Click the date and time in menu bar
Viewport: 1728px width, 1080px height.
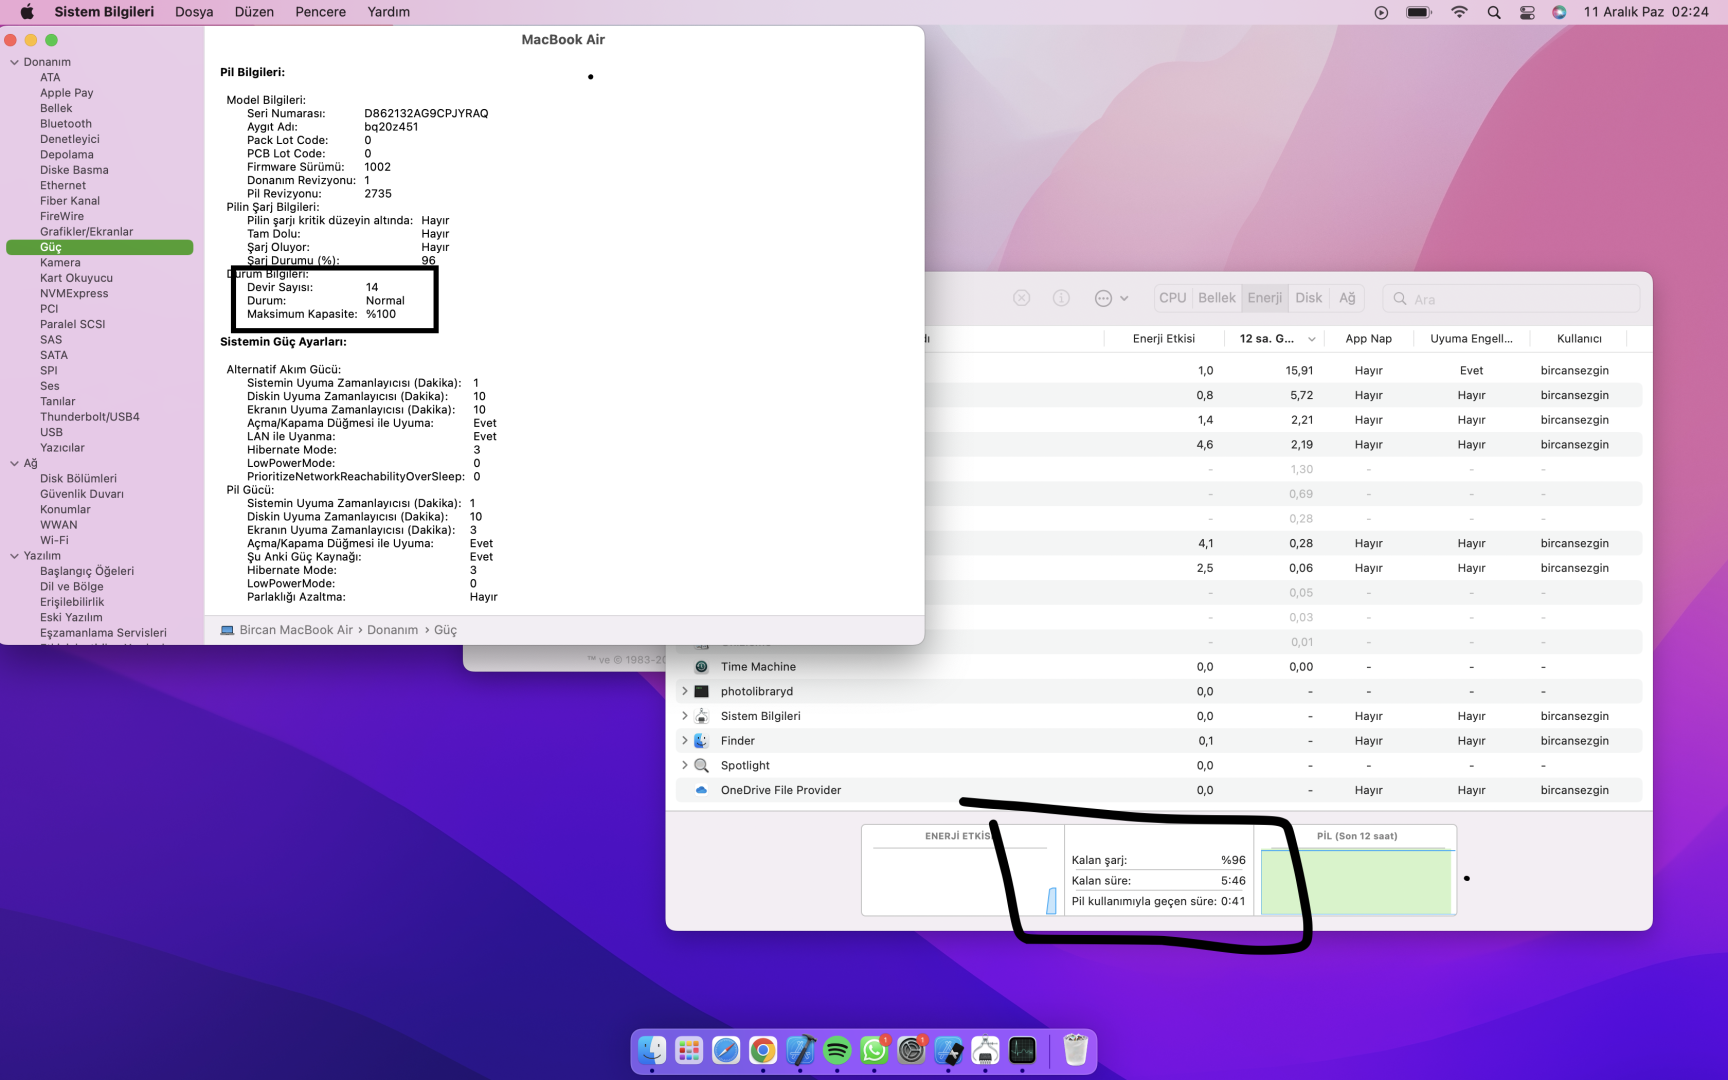pyautogui.click(x=1646, y=12)
